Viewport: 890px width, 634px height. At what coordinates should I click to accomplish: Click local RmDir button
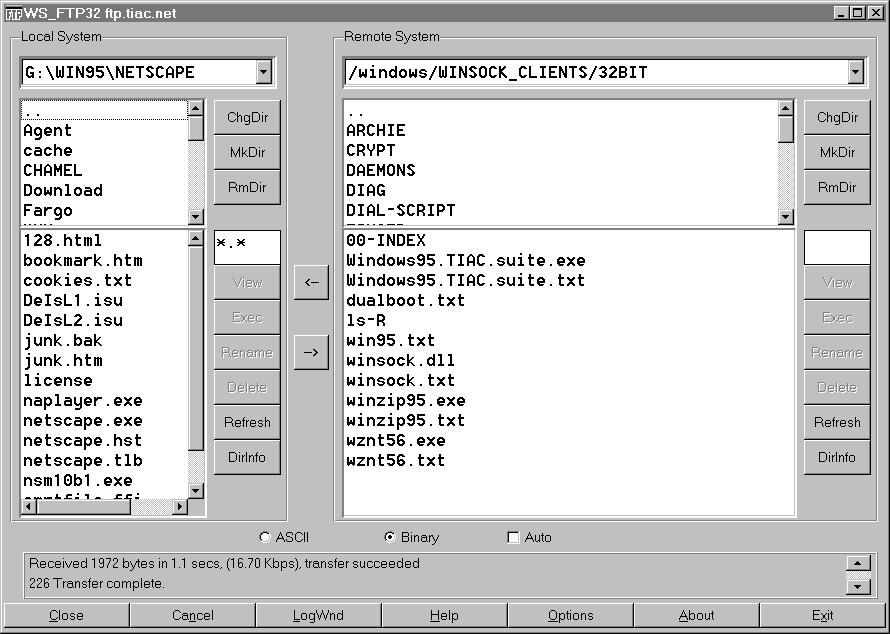(247, 188)
